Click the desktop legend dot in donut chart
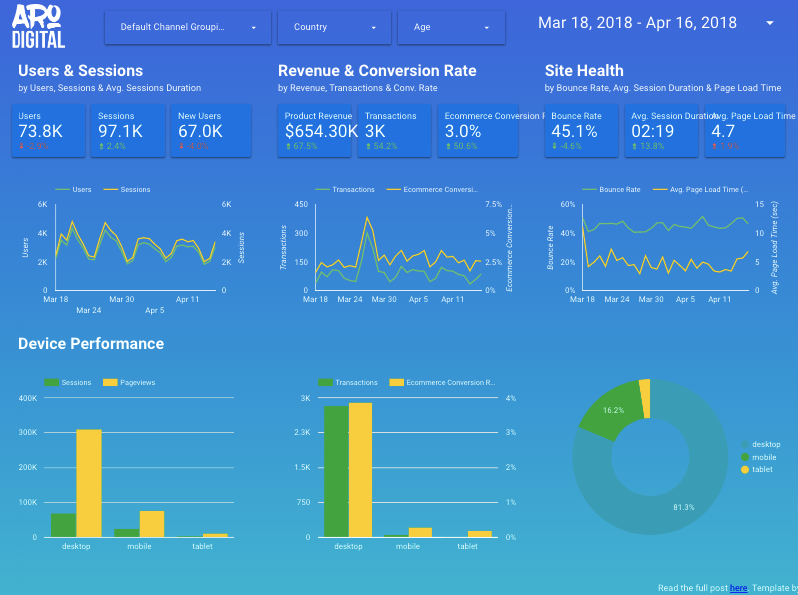 point(745,444)
